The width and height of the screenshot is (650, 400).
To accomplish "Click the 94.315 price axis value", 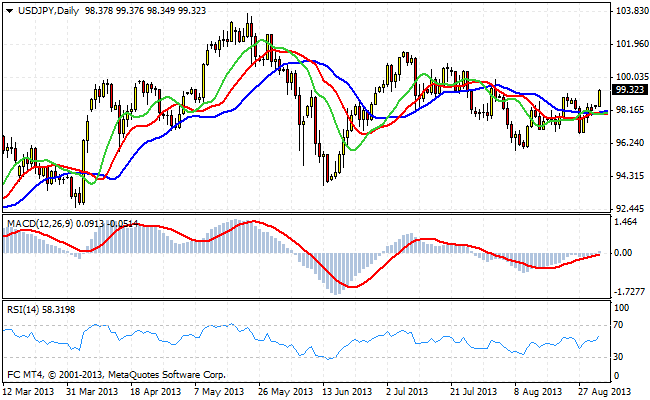I will [x=632, y=176].
